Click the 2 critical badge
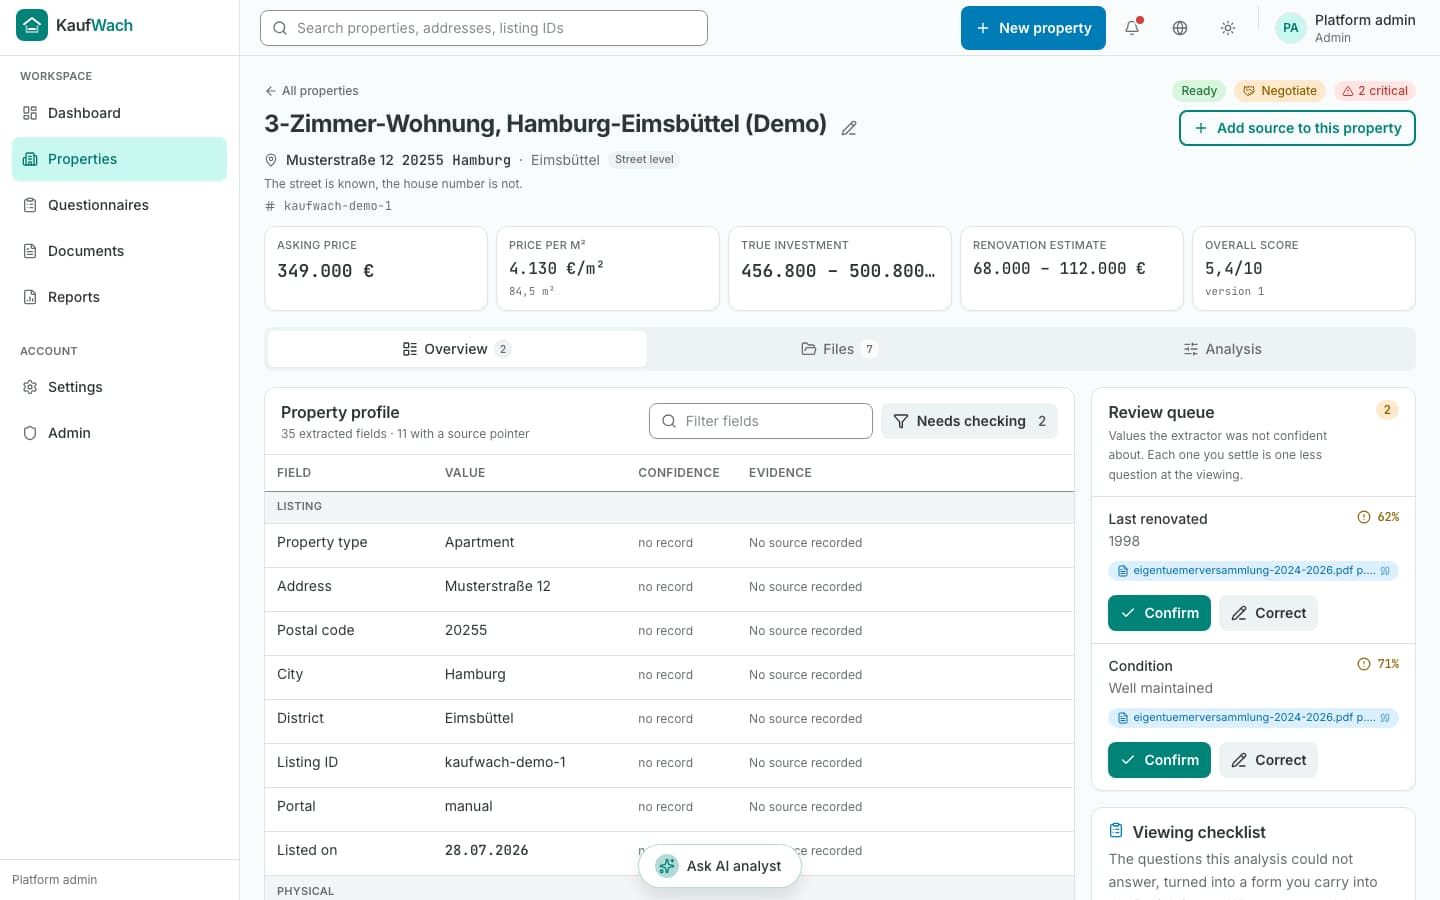 click(x=1375, y=91)
